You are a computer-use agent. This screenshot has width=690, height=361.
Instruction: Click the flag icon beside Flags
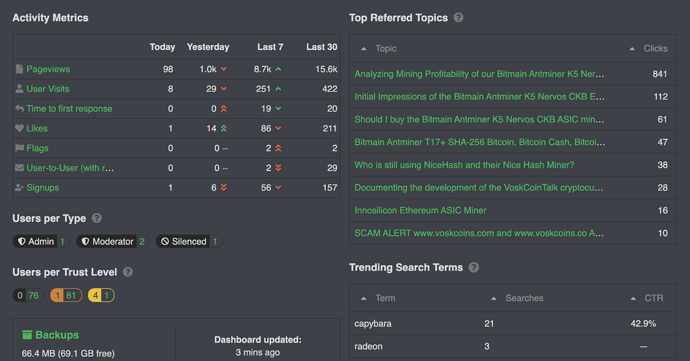[x=19, y=148]
